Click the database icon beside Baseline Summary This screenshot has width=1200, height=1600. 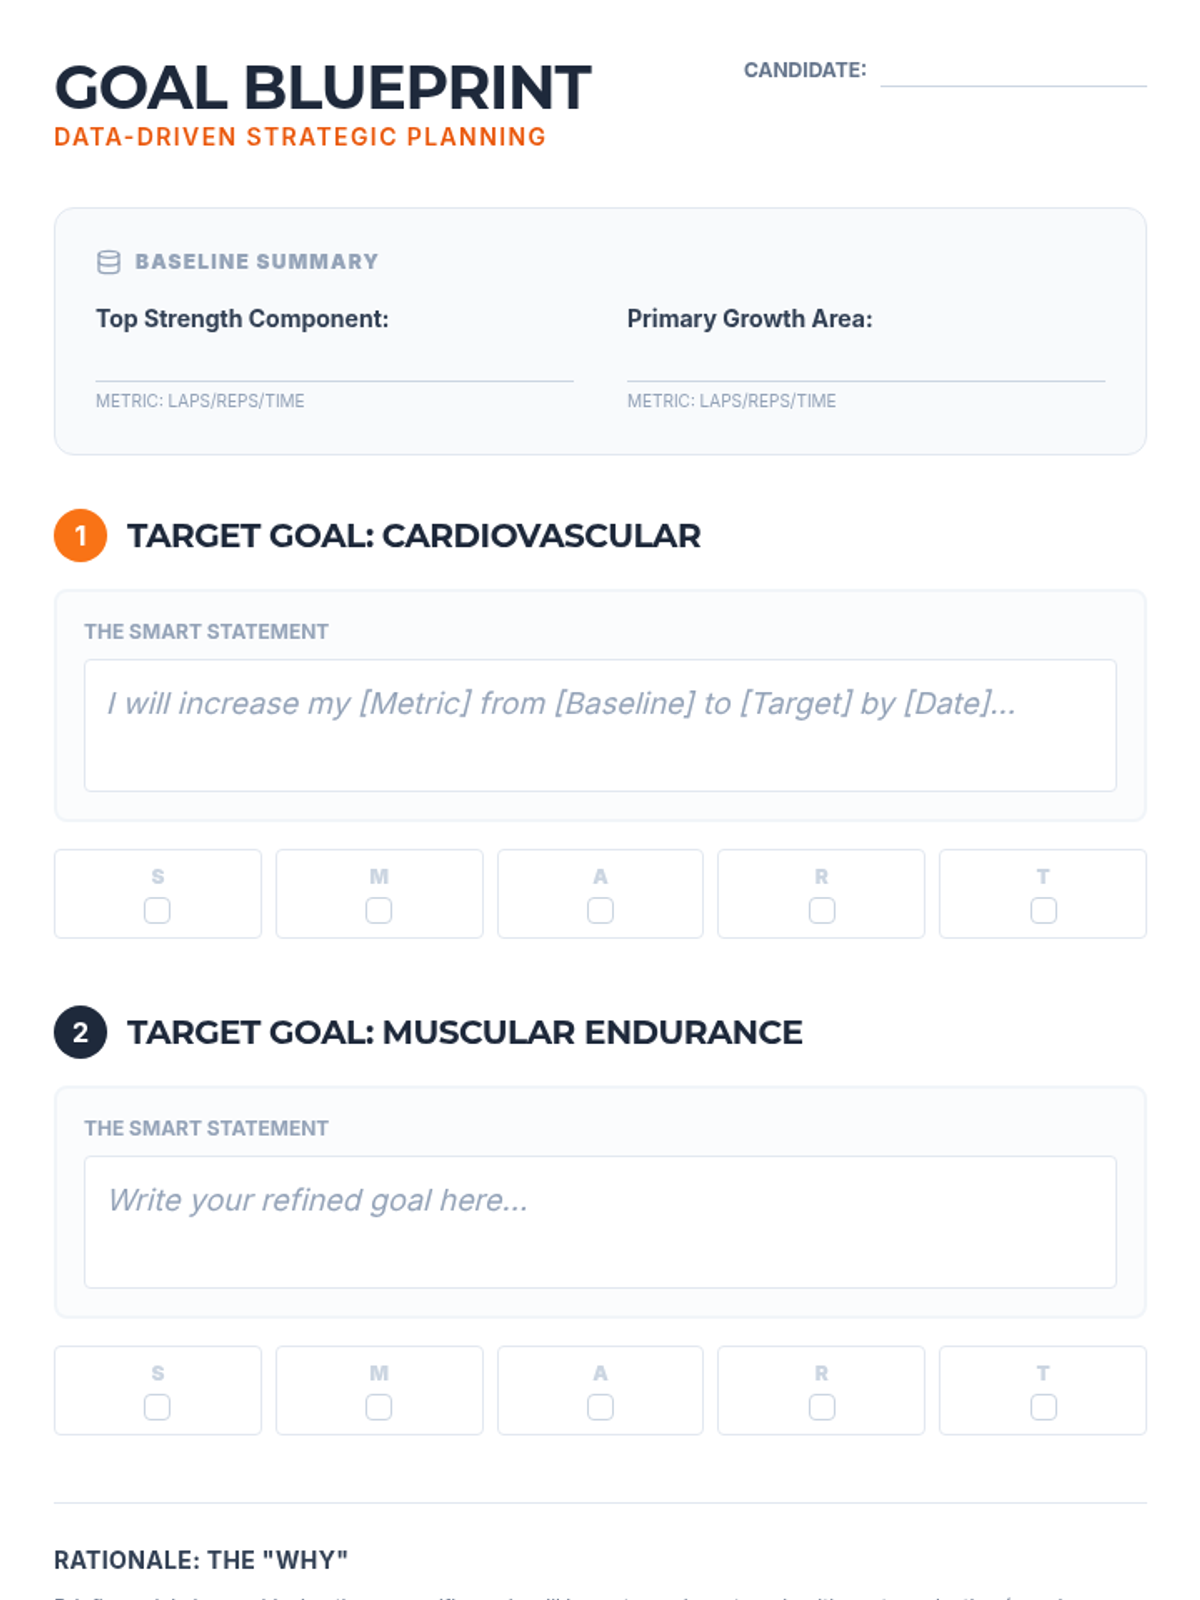point(108,262)
